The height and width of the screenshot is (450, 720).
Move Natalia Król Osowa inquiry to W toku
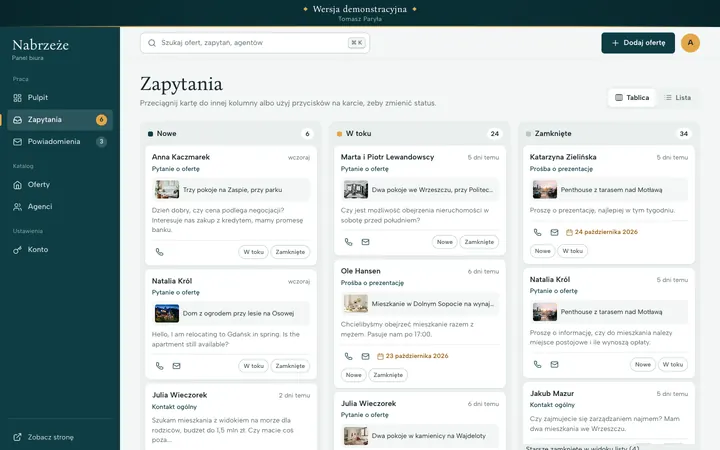(253, 366)
